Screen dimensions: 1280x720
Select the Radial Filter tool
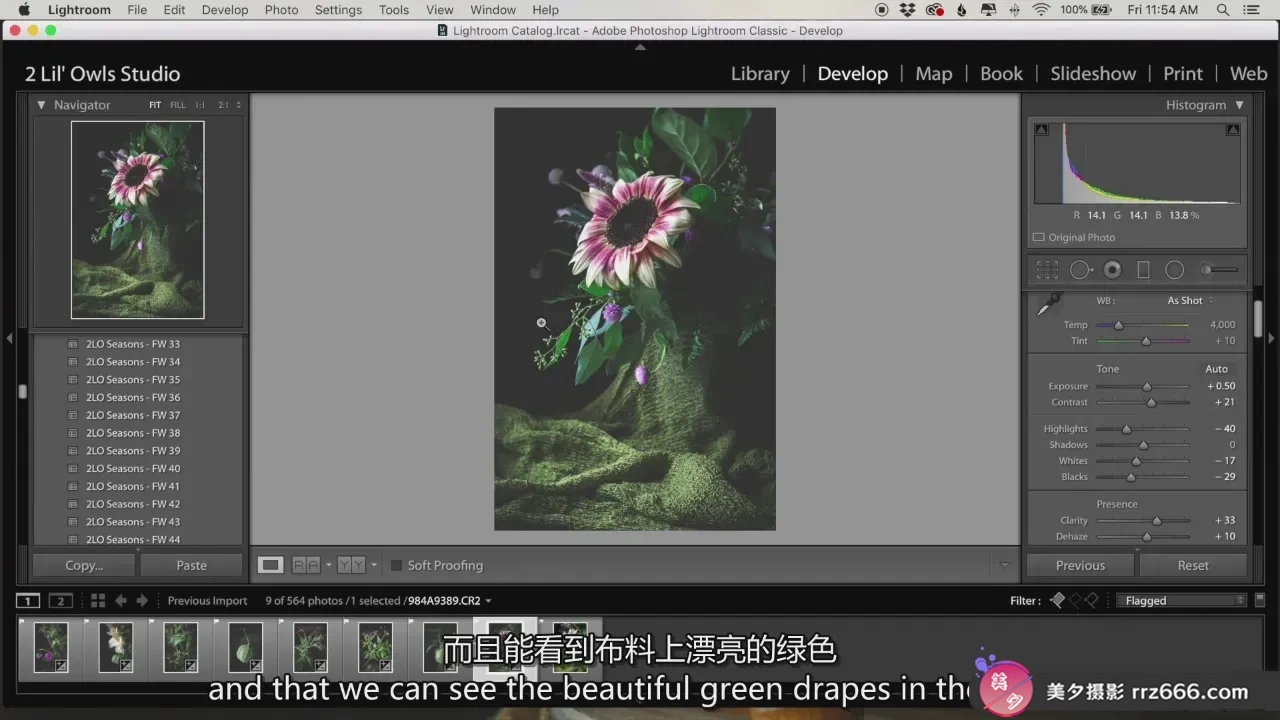coord(1175,270)
